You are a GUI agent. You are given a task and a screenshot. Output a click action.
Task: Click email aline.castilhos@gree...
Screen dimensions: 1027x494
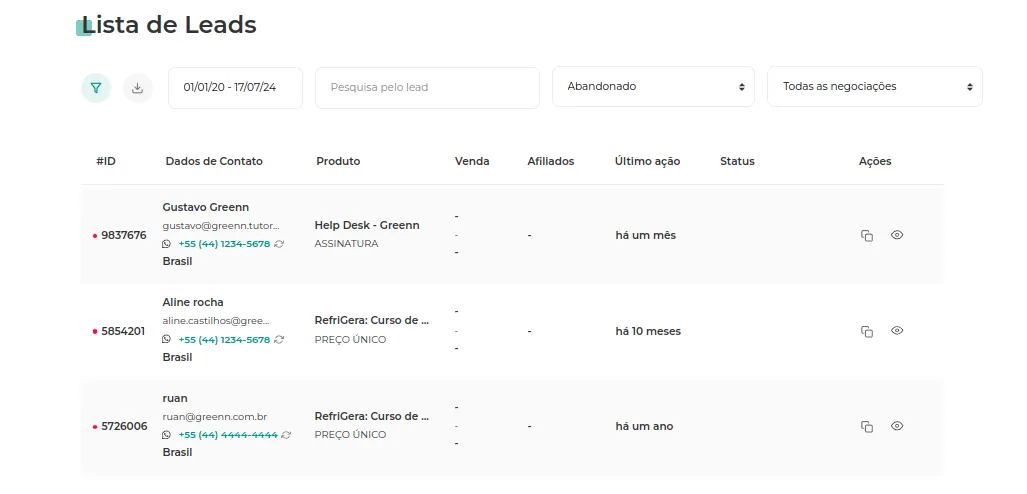click(x=216, y=321)
